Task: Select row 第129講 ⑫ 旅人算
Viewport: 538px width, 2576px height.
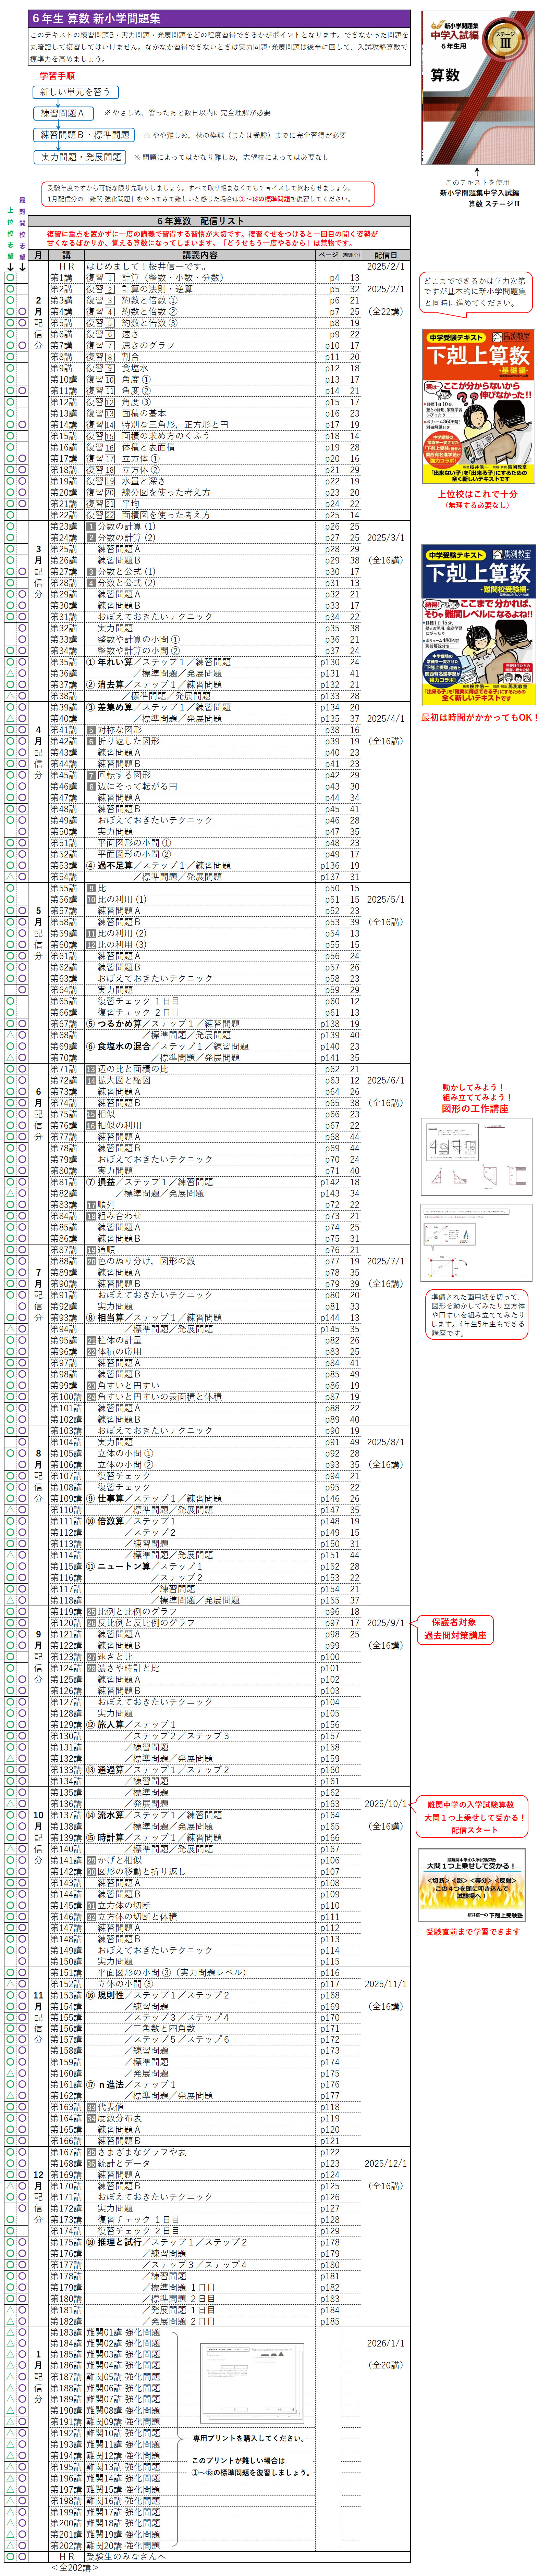Action: (x=205, y=1725)
